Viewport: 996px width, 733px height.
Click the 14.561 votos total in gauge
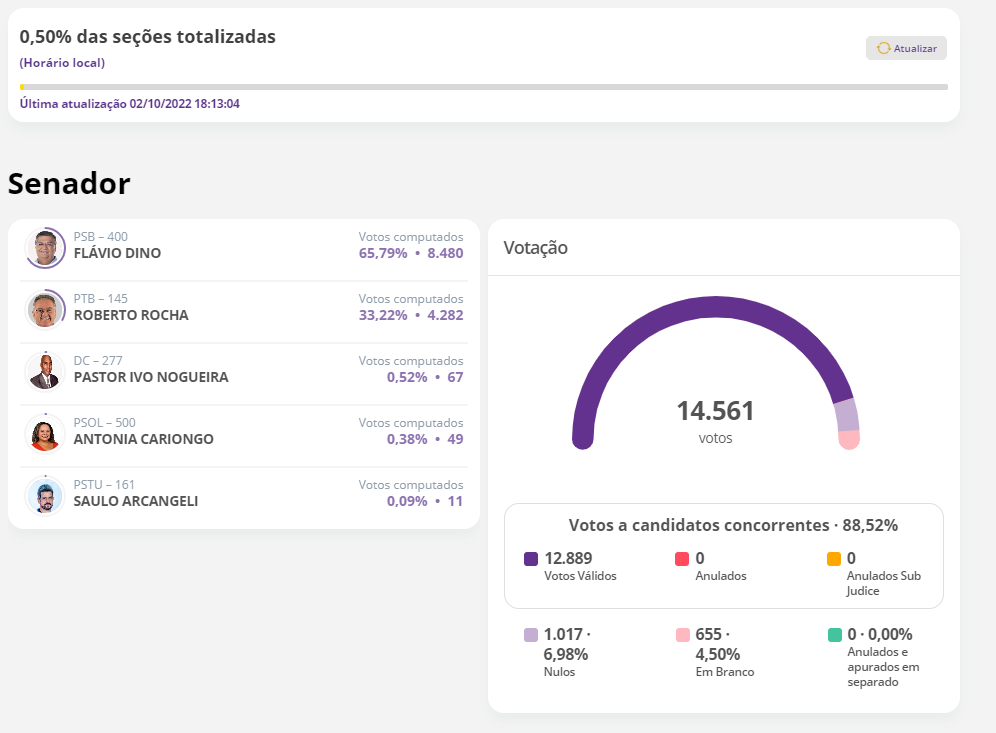click(715, 411)
